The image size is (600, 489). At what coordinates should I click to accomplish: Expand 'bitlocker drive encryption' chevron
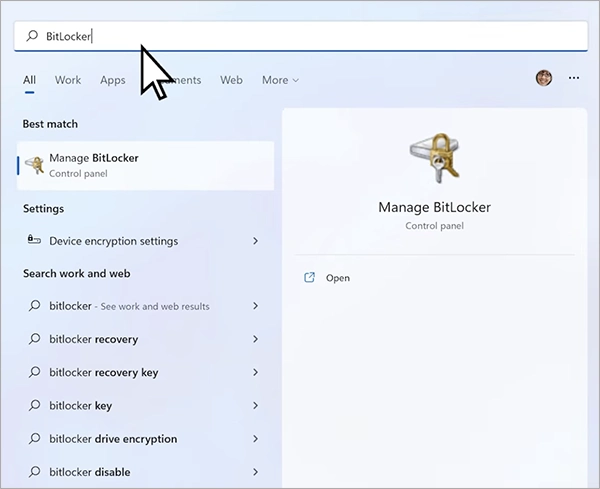256,439
